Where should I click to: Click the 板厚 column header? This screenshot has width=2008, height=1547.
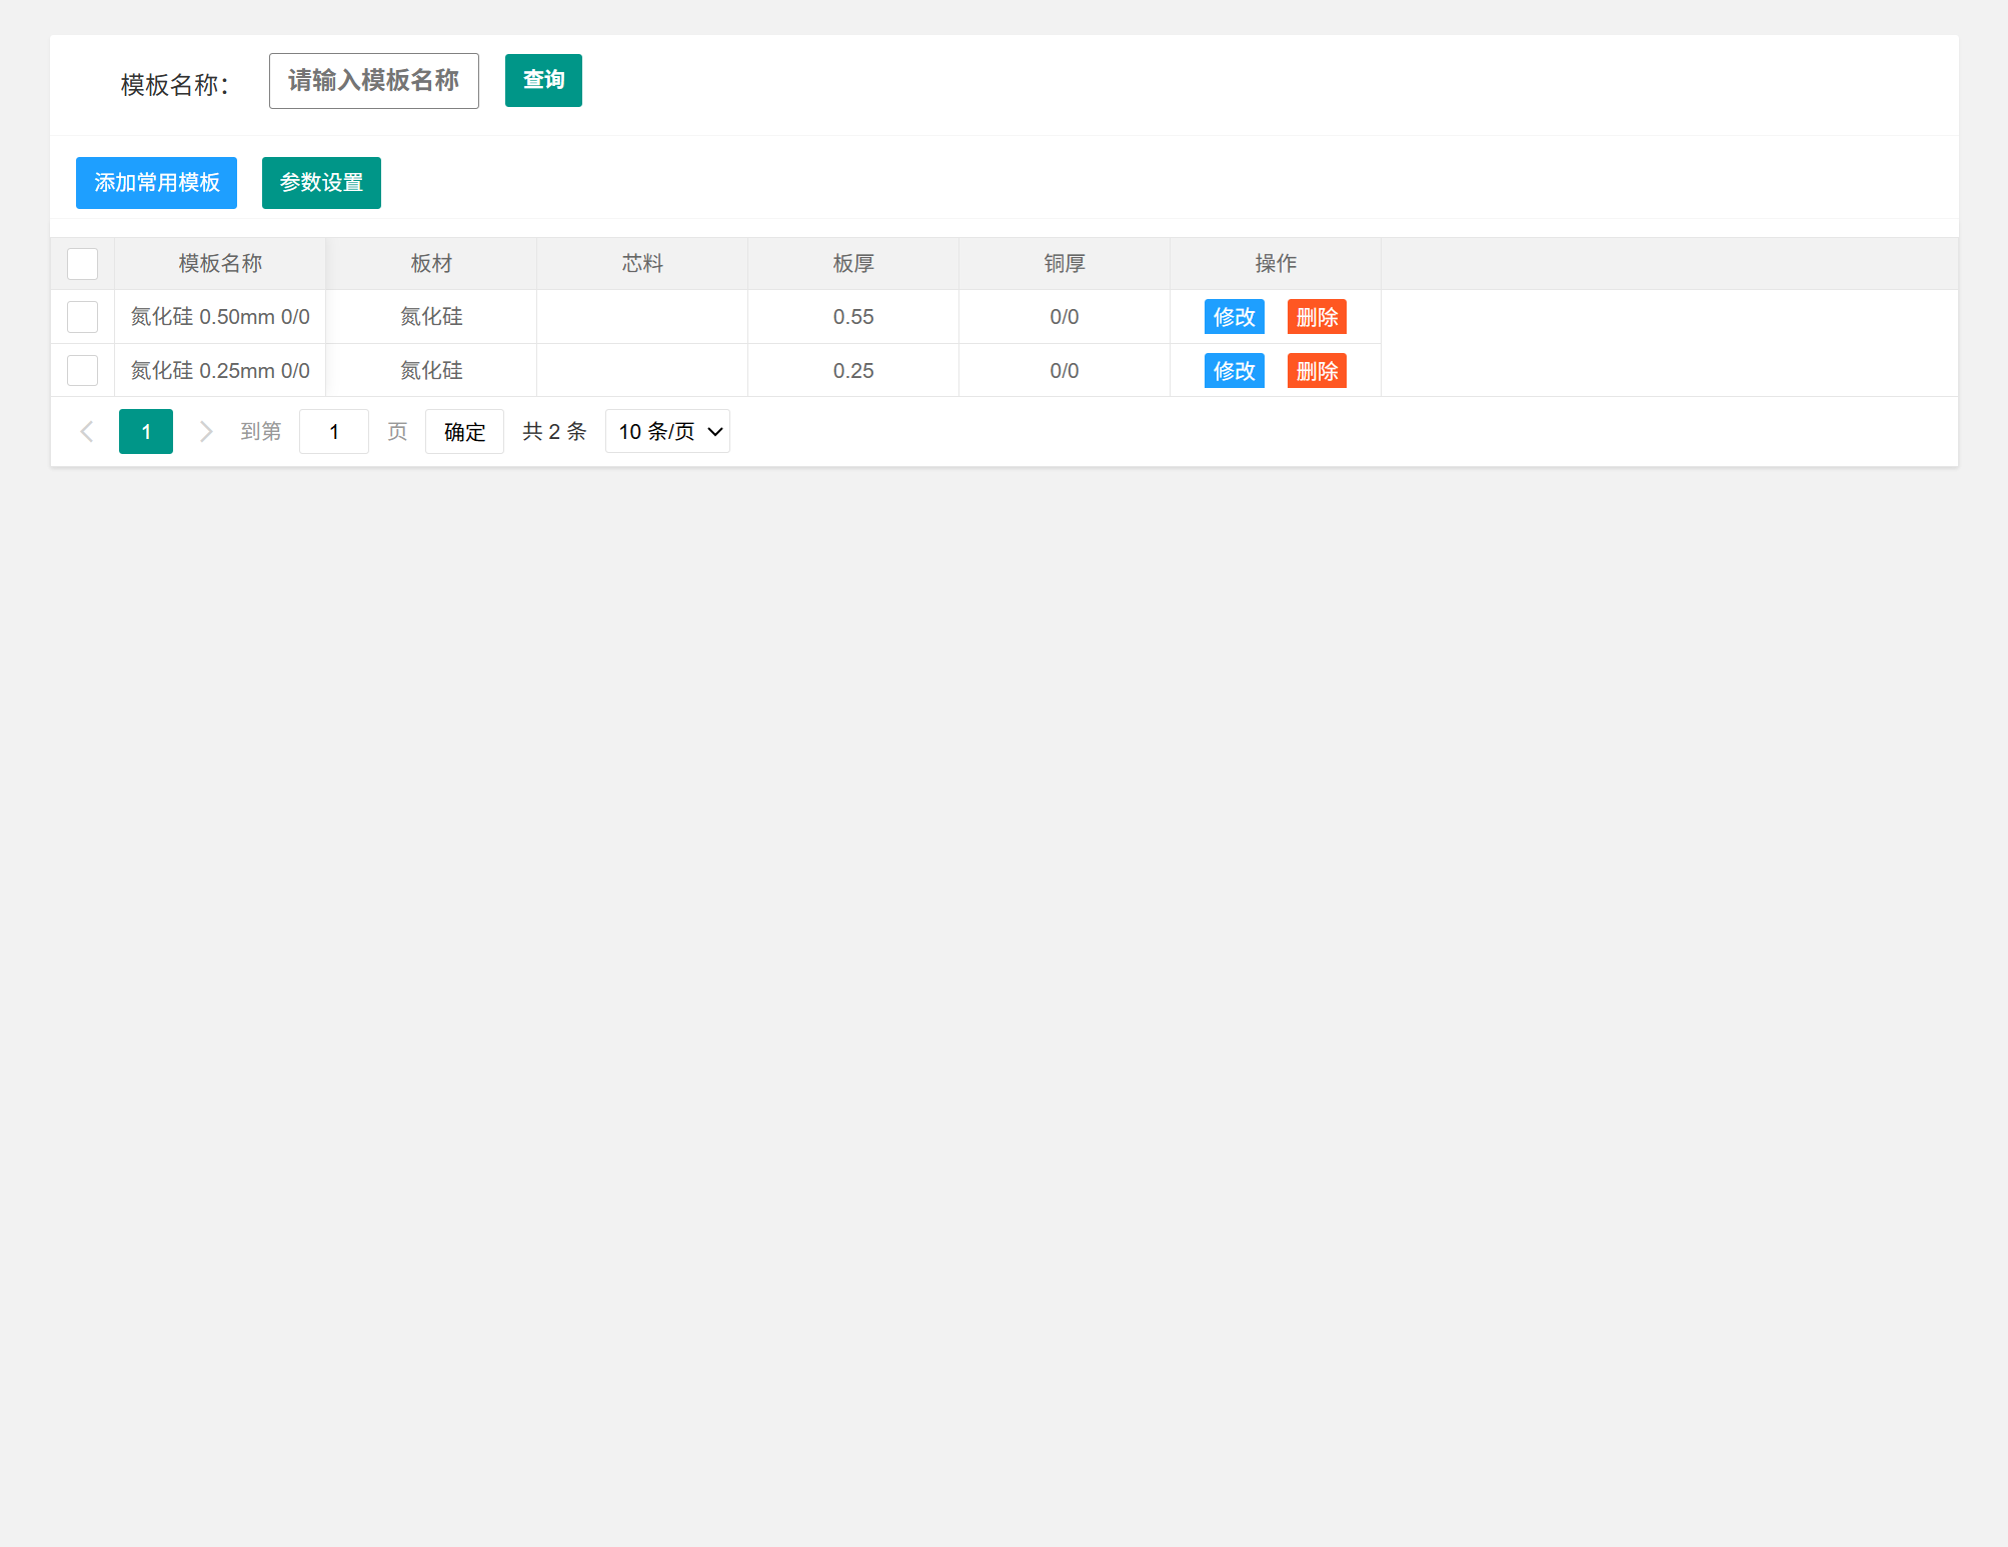point(853,264)
